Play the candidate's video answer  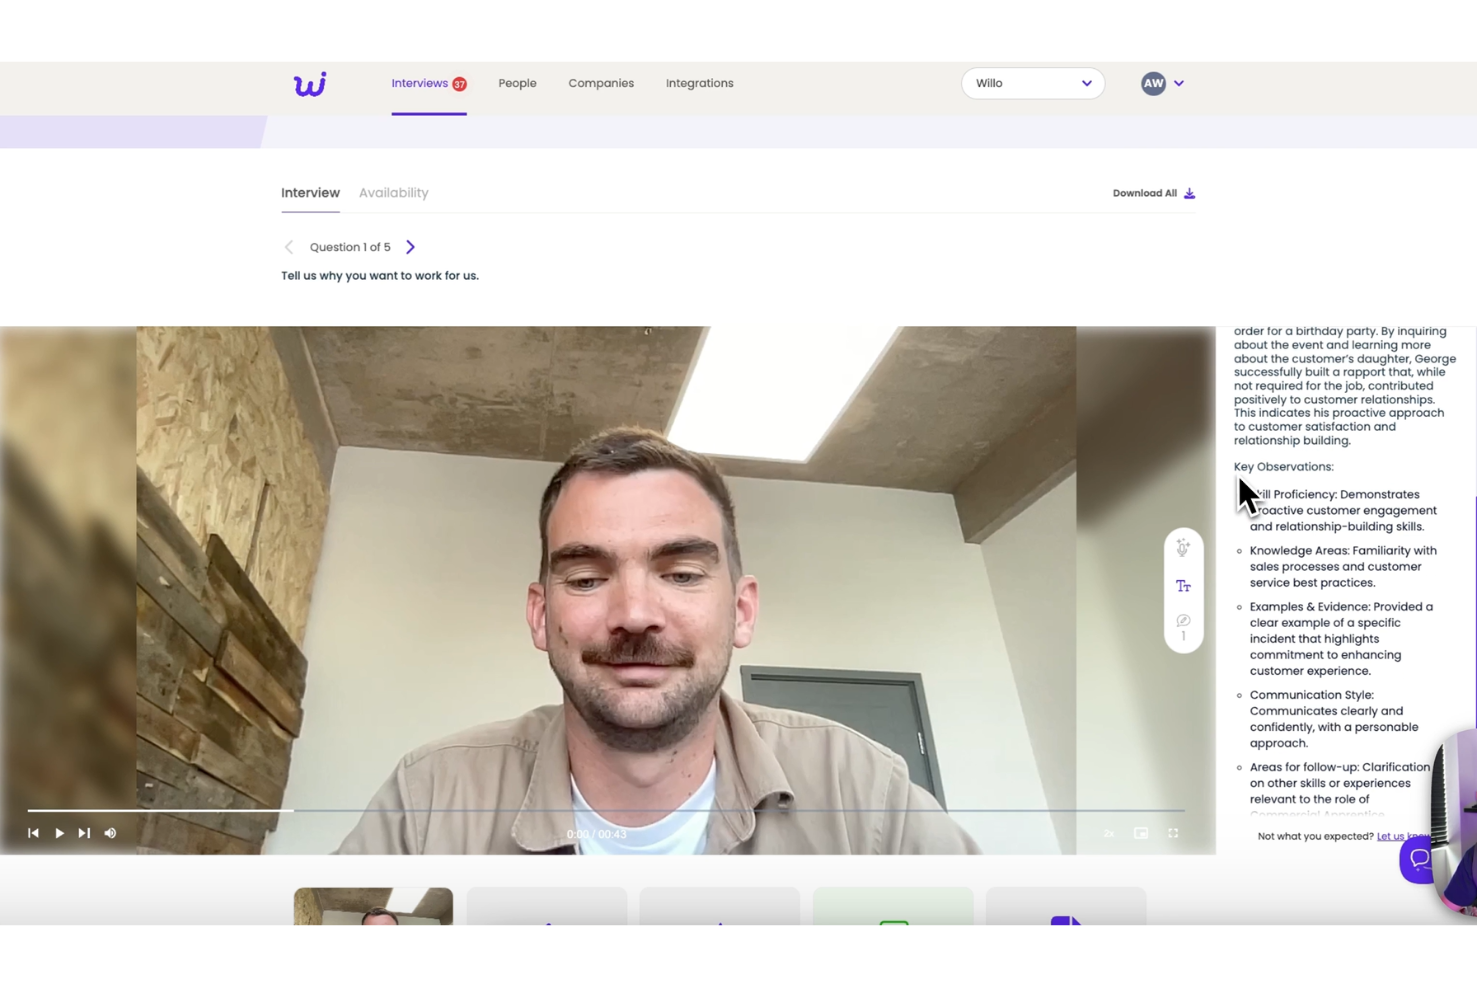[59, 832]
